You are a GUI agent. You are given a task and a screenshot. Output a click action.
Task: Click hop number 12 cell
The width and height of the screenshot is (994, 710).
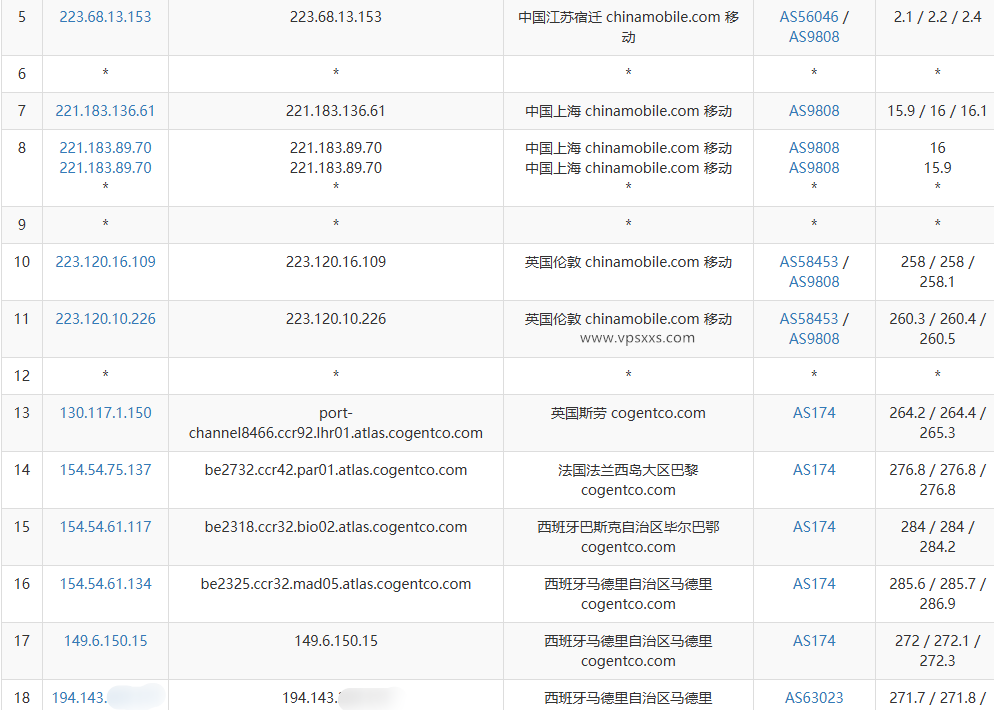coord(22,375)
